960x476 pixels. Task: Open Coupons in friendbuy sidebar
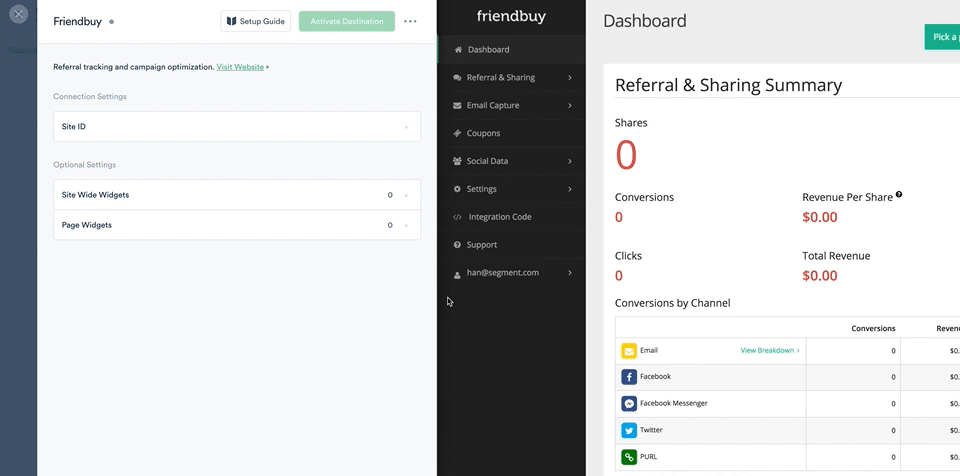(x=511, y=133)
